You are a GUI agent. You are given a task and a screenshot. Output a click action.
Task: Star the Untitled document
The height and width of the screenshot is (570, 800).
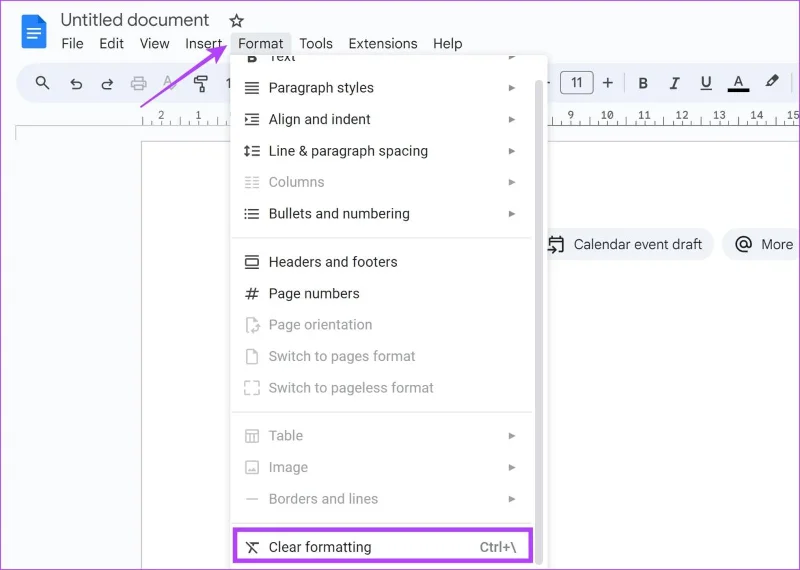(x=236, y=21)
